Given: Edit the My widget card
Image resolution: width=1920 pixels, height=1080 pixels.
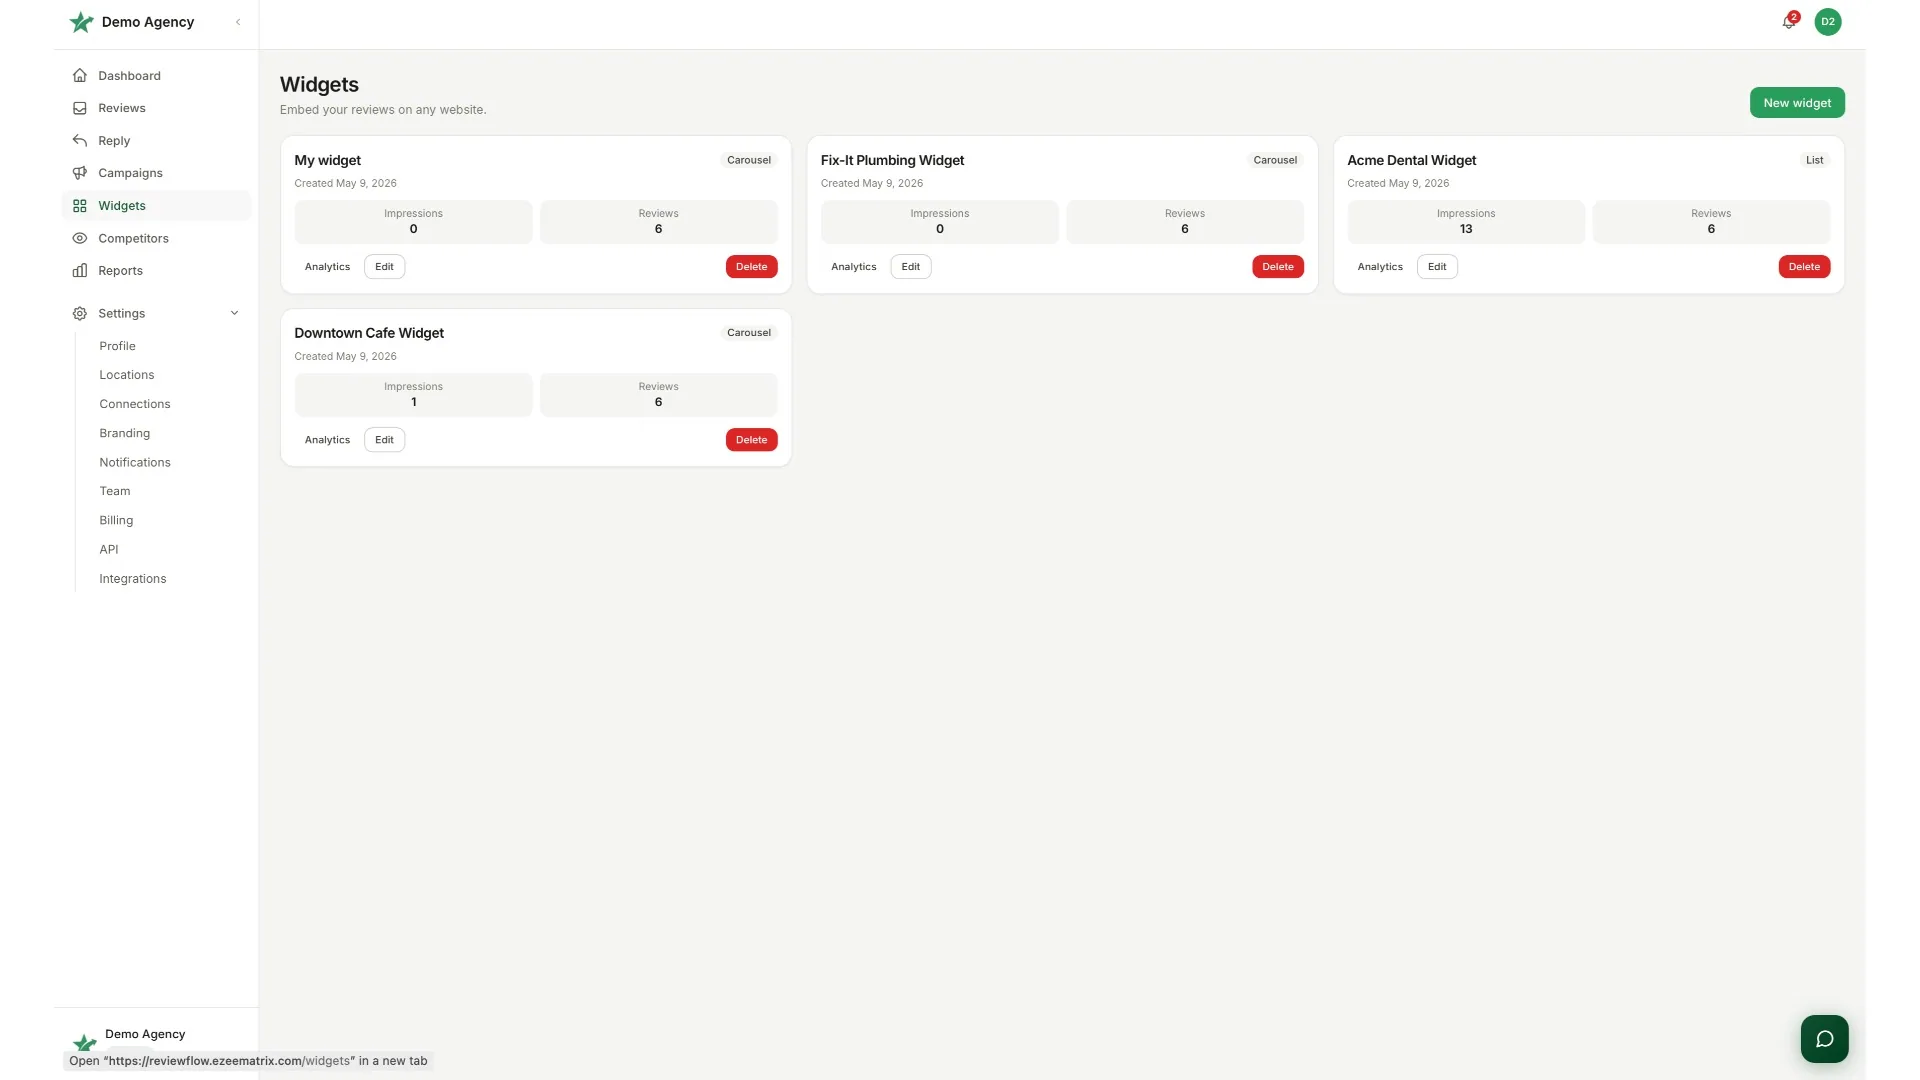Looking at the screenshot, I should click(384, 267).
